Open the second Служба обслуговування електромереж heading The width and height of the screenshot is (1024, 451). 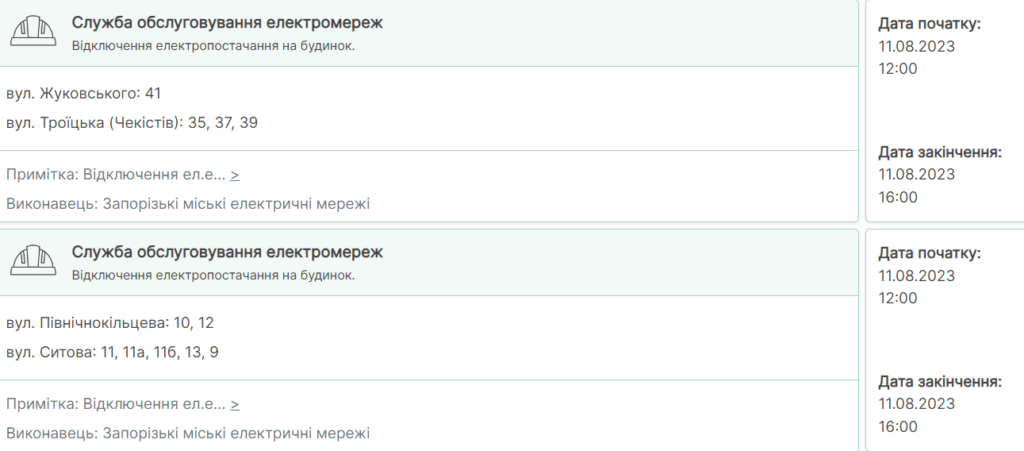(227, 252)
